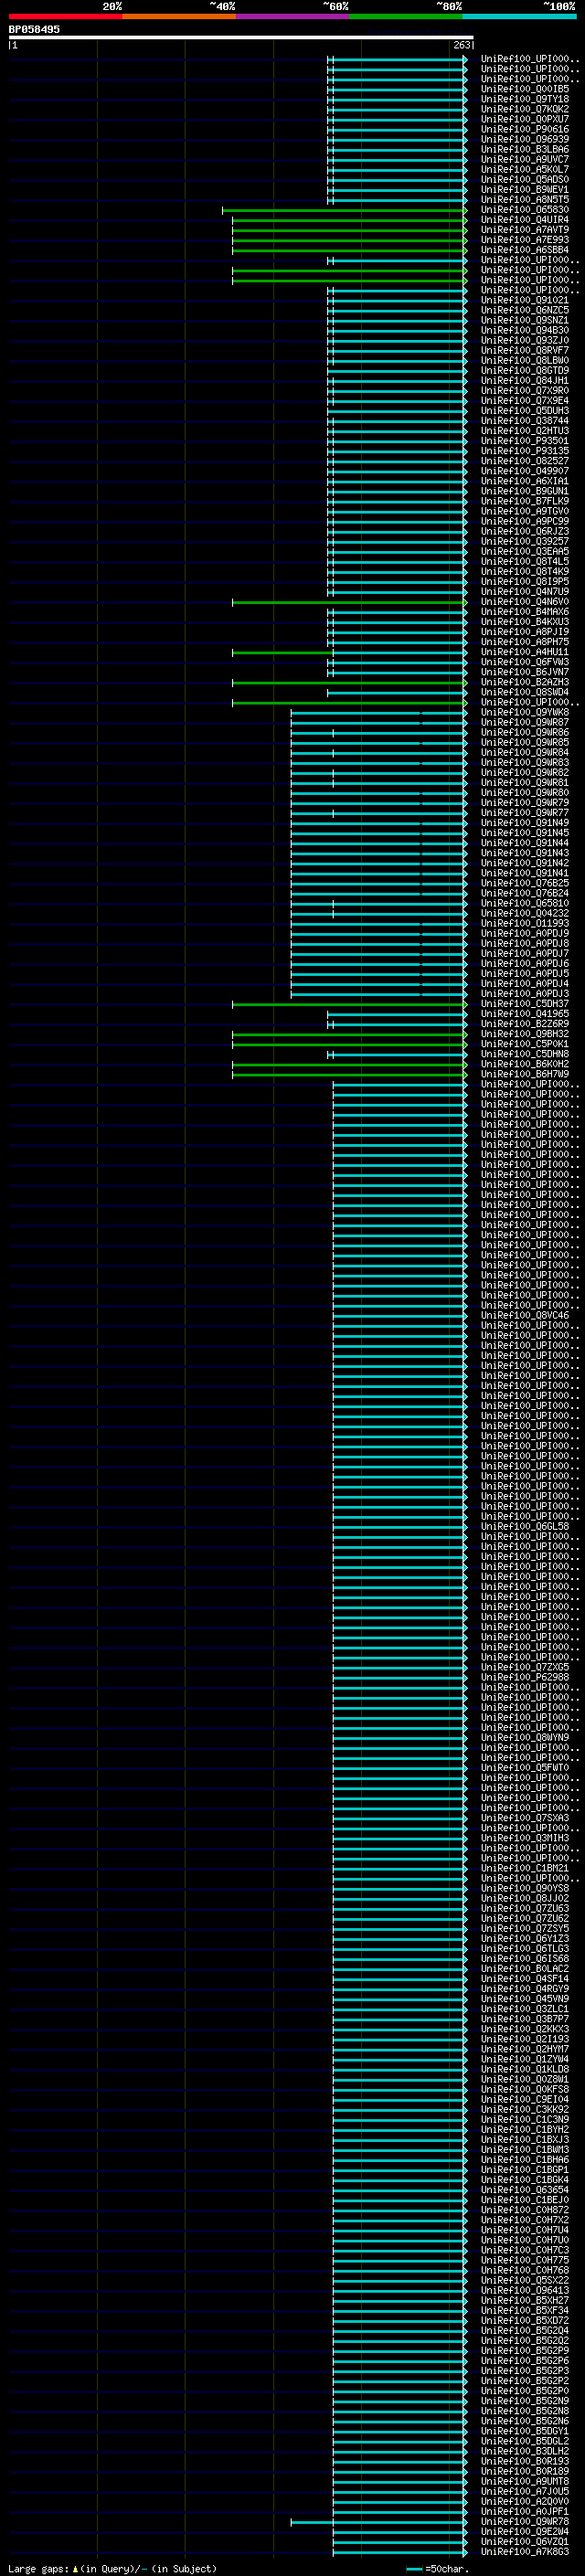Select the label UniRef100_Q9YWK8

click(524, 712)
